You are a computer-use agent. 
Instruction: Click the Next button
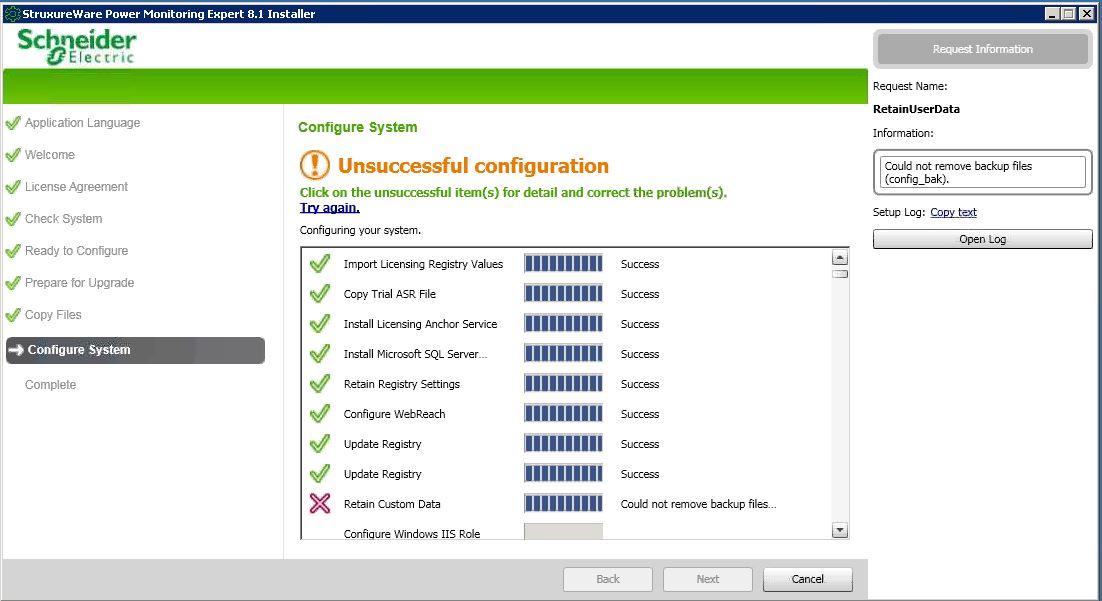tap(708, 579)
